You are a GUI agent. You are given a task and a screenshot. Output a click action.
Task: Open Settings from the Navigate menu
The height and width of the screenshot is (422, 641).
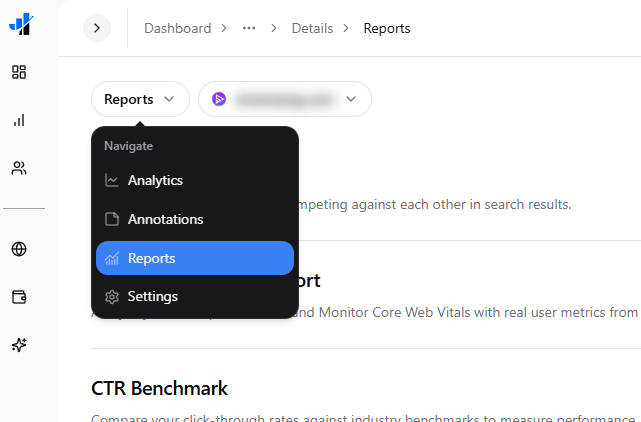click(x=152, y=297)
